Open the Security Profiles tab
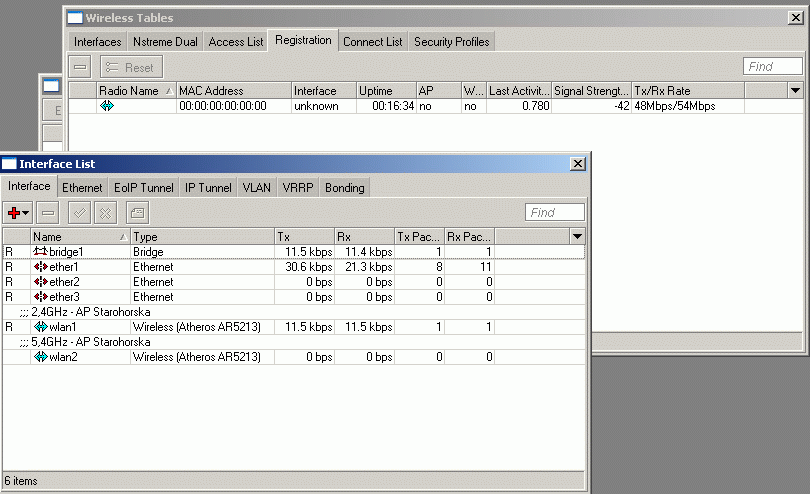This screenshot has width=810, height=494. pyautogui.click(x=451, y=42)
